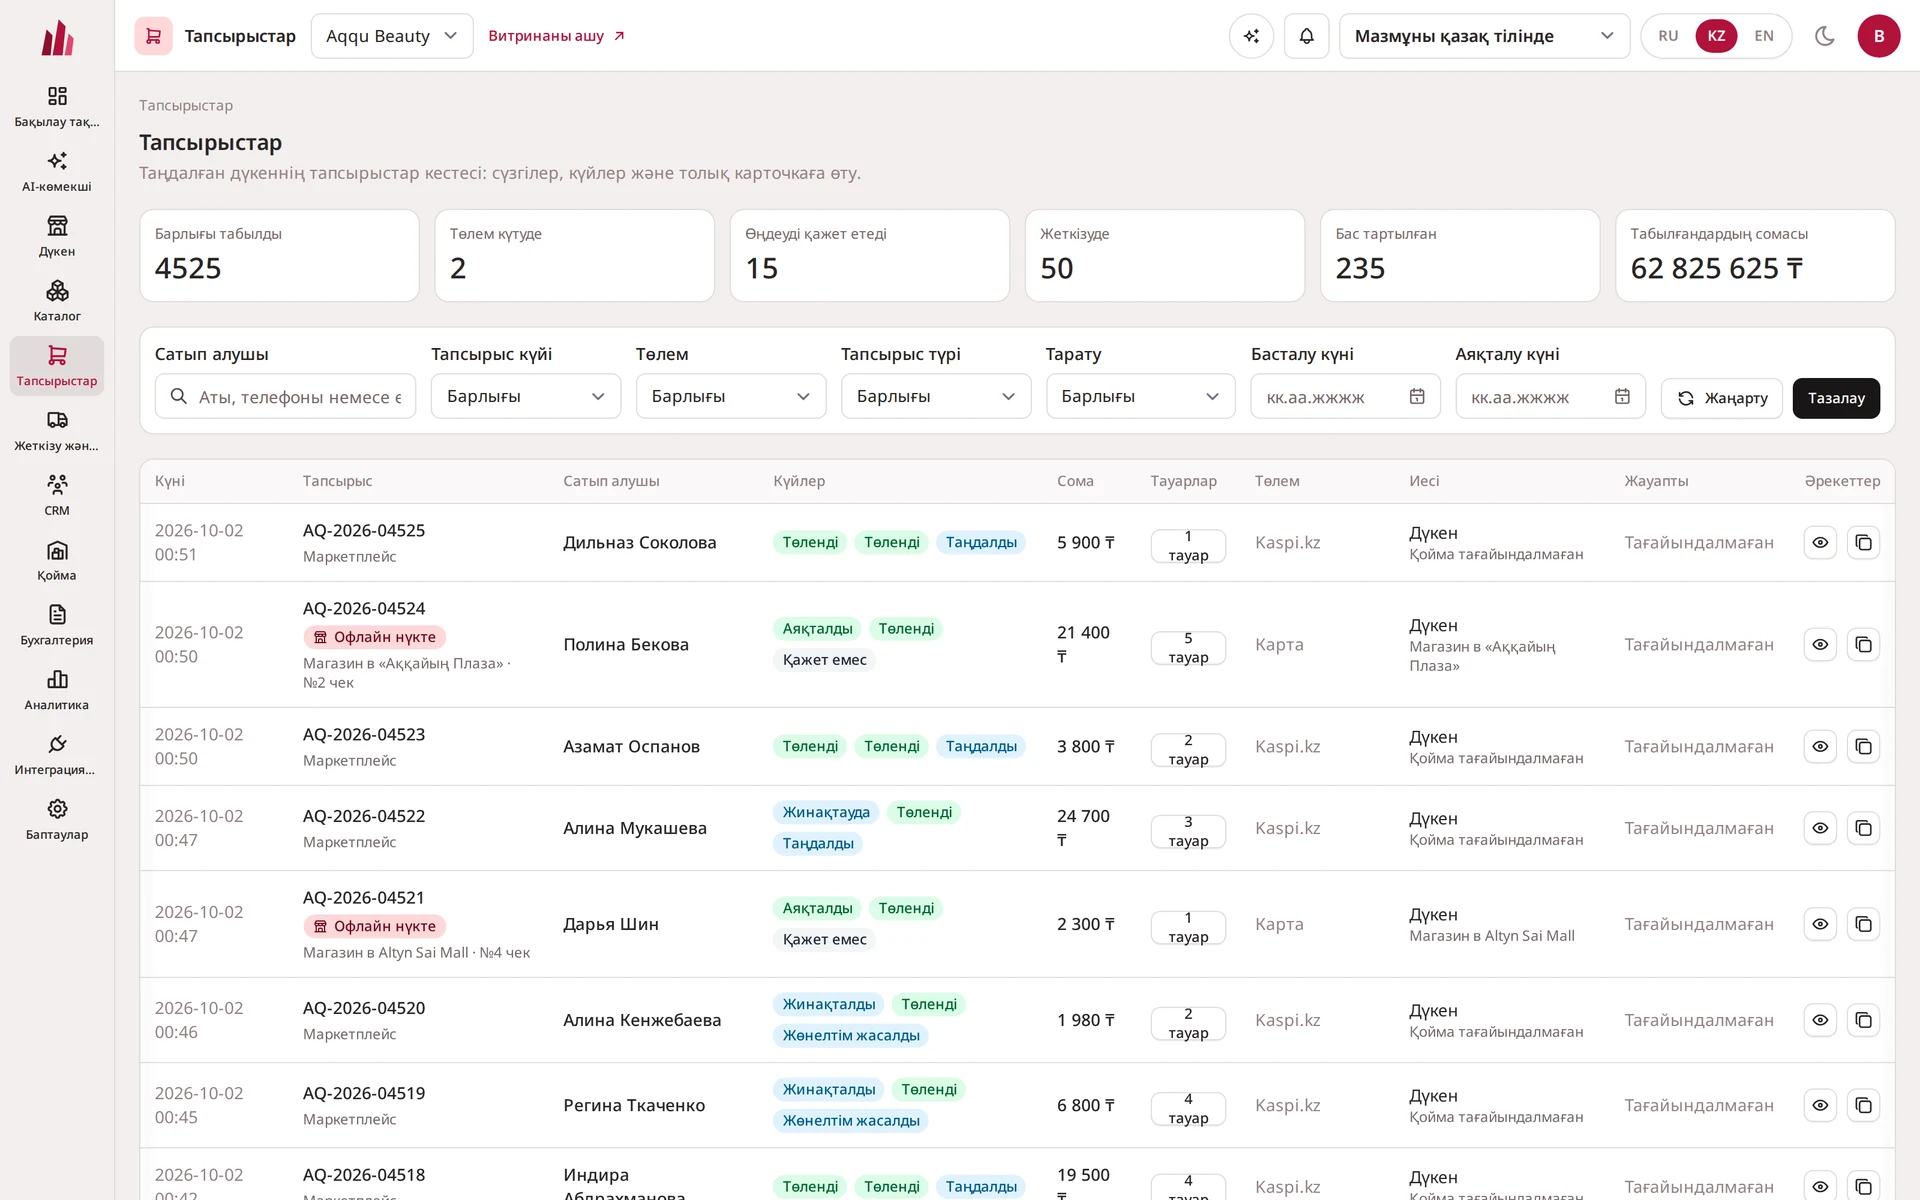Click the Аяқталу күні end date field
Viewport: 1920px width, 1200px height.
[1550, 396]
